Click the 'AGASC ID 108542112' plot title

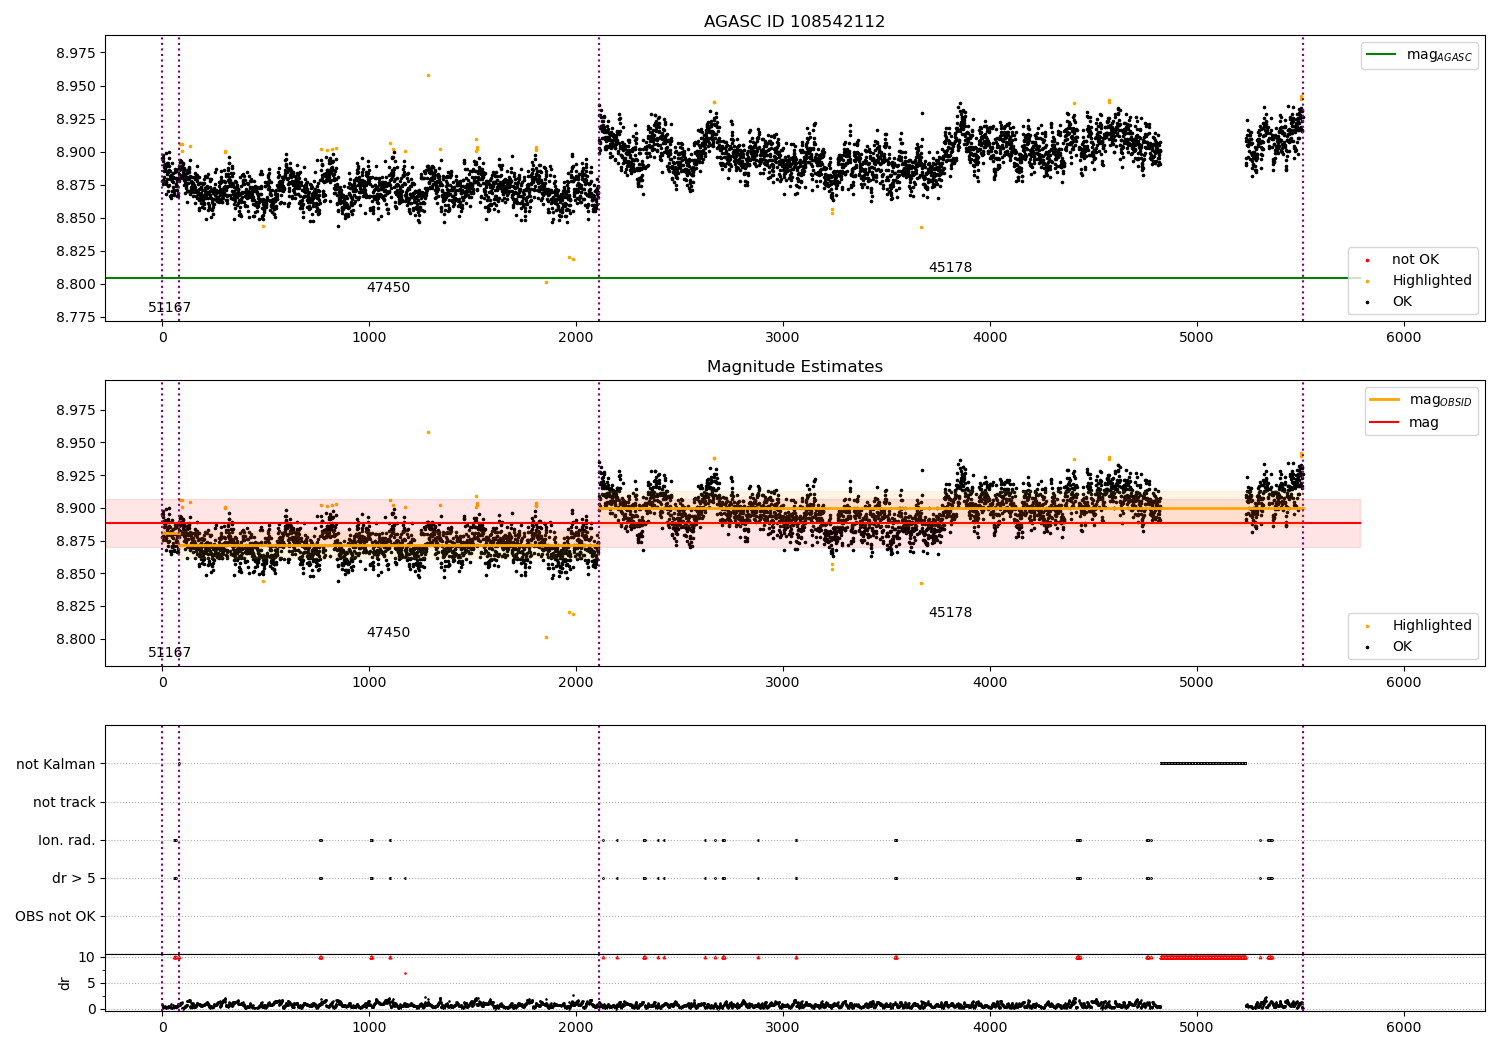click(x=794, y=22)
